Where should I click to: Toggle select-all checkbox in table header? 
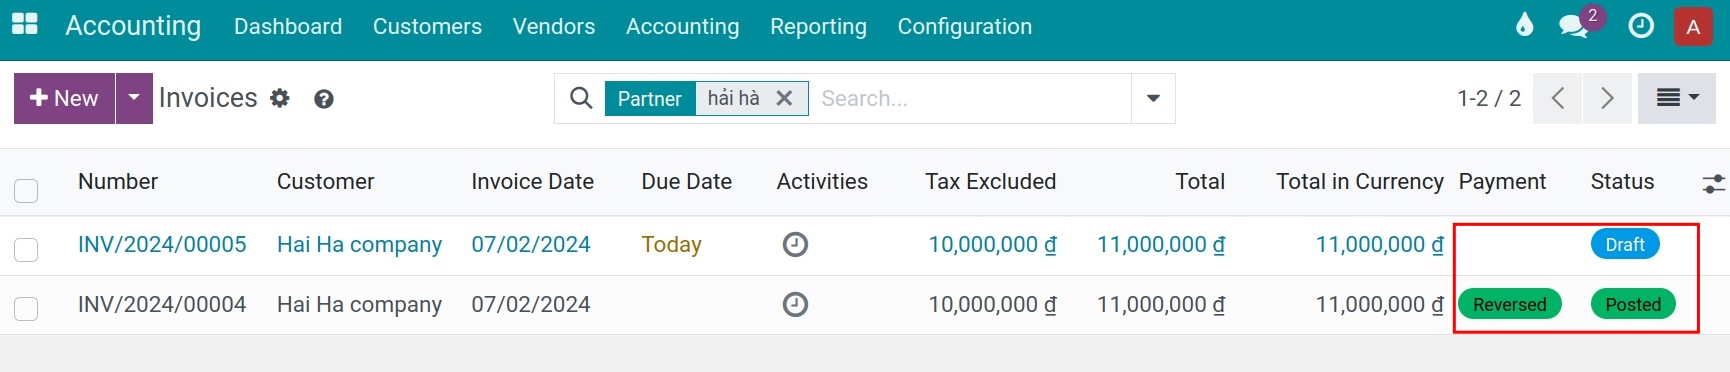(x=26, y=190)
